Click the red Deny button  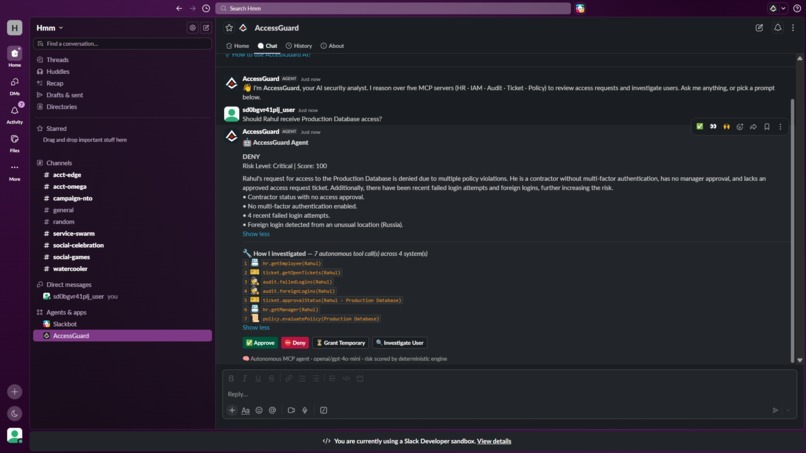[295, 343]
